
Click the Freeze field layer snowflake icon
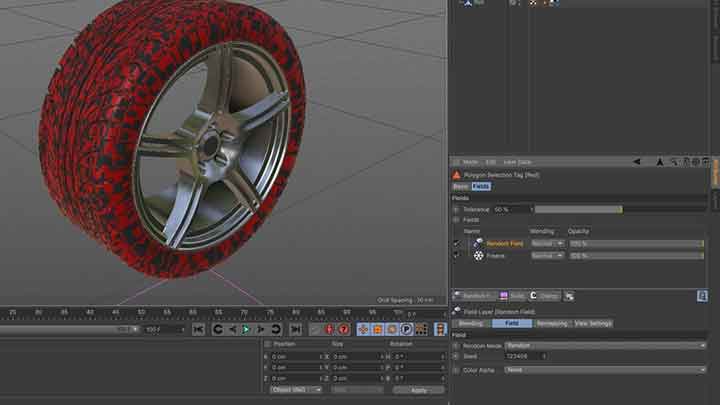pyautogui.click(x=478, y=256)
